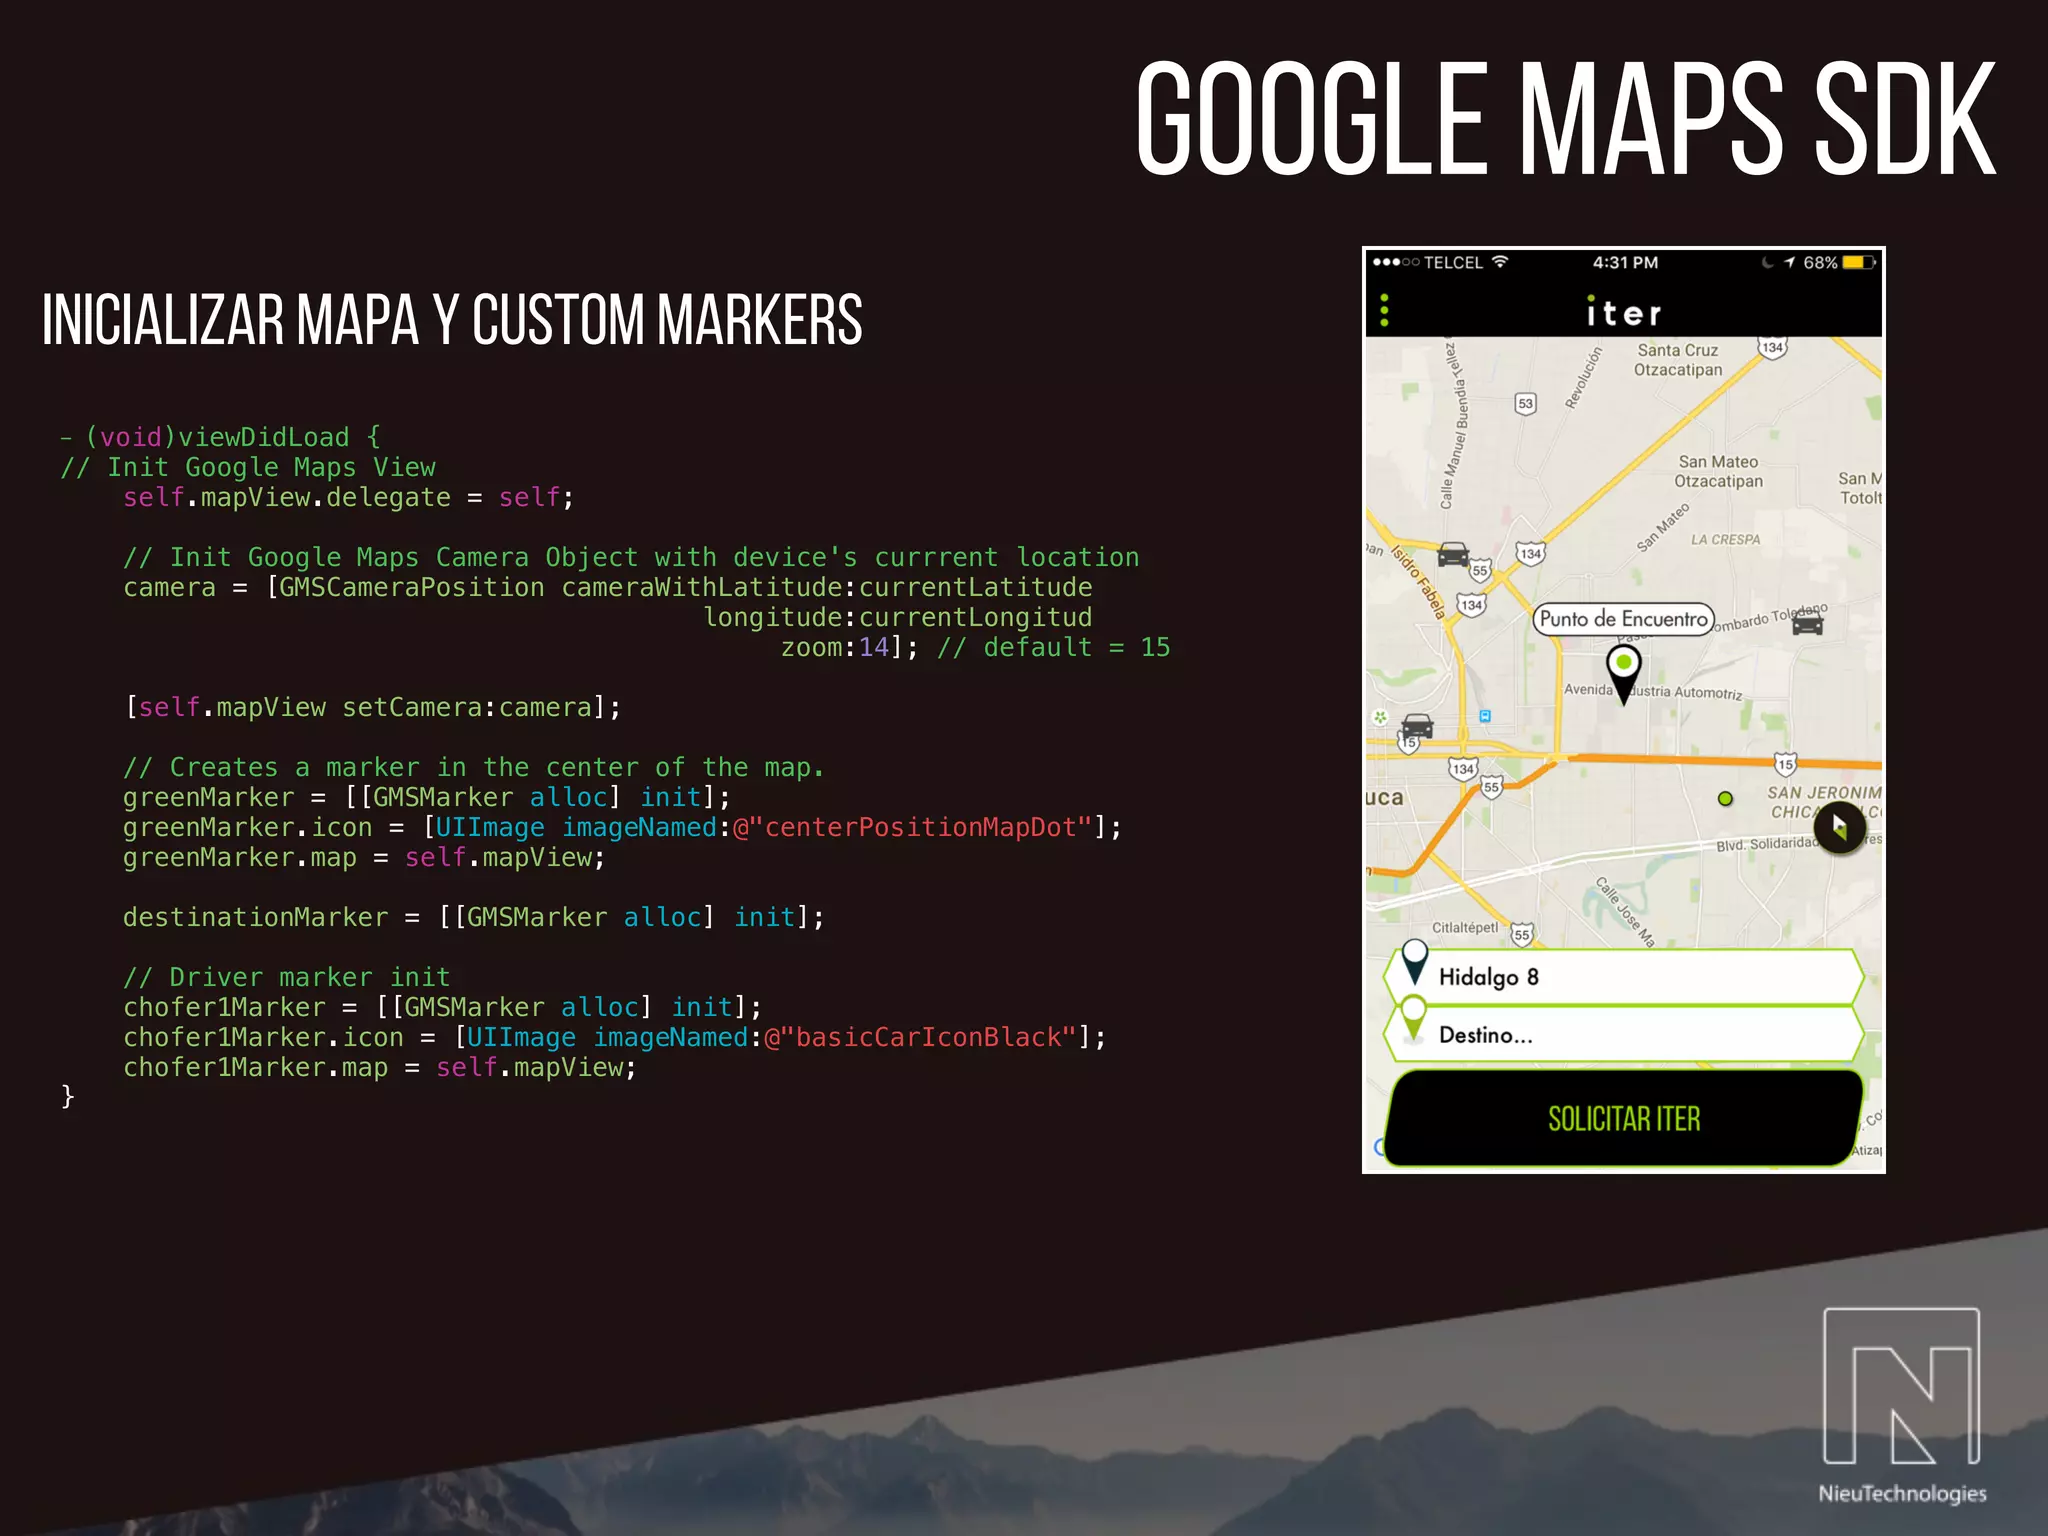Tap the iter logo in the header
Image resolution: width=2048 pixels, height=1536 pixels.
pyautogui.click(x=1624, y=312)
